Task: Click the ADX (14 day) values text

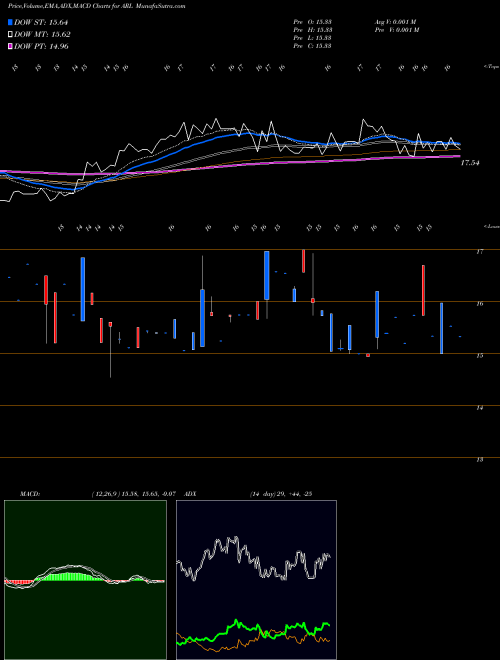Action: (x=281, y=494)
